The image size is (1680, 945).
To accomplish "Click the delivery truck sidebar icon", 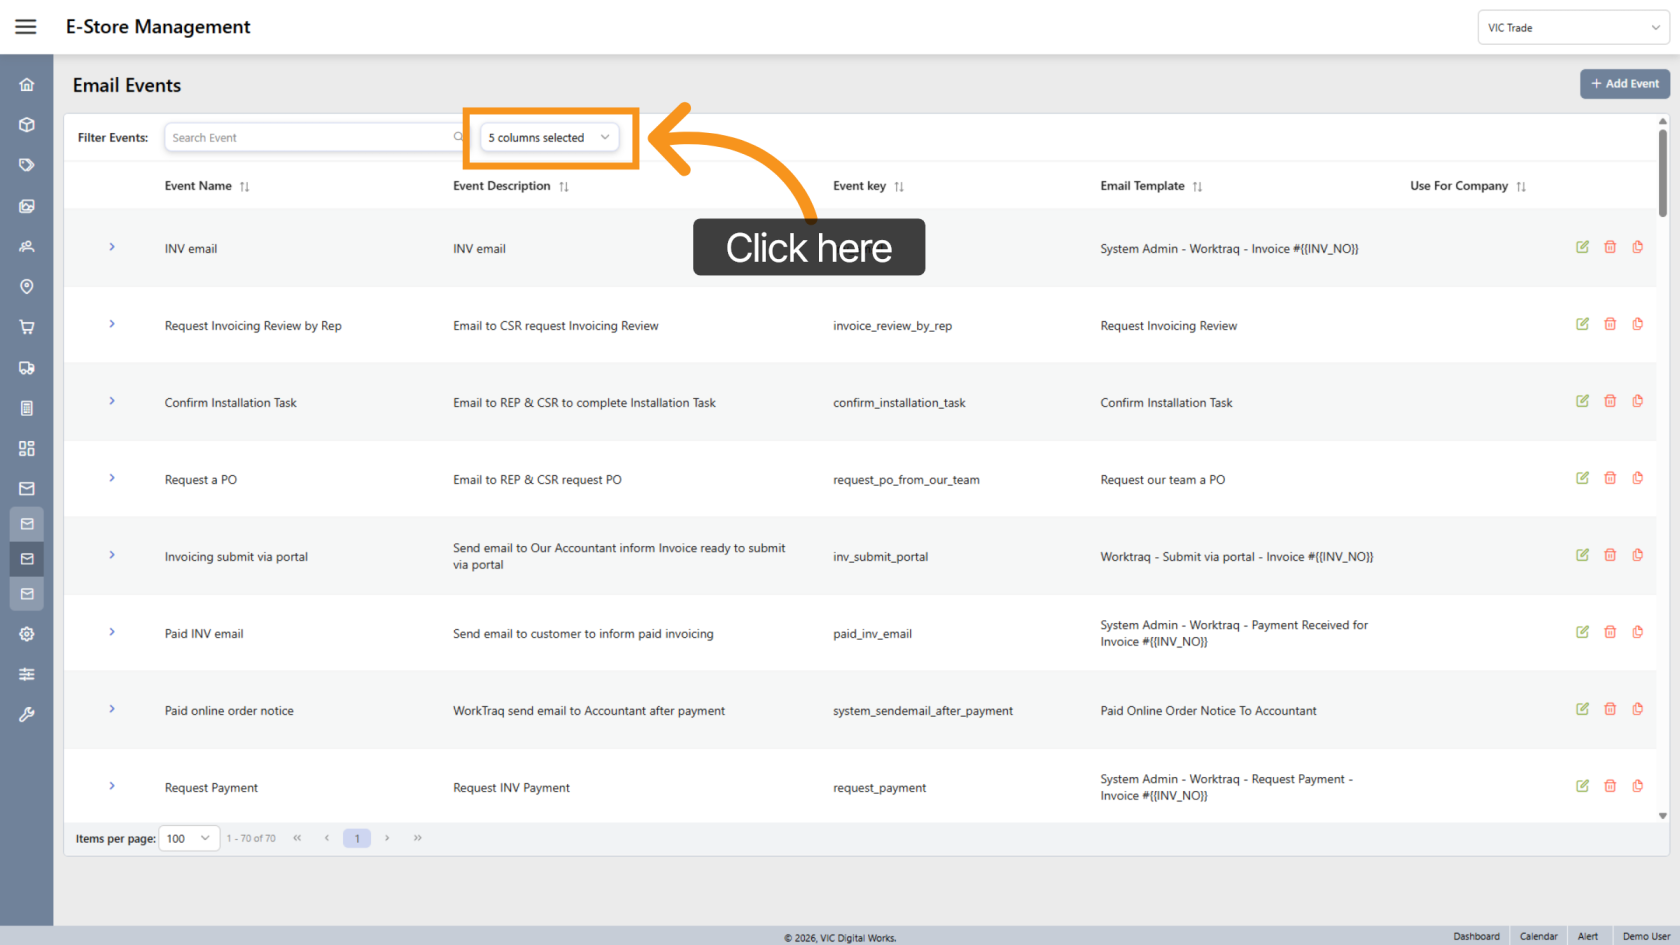I will click(x=27, y=368).
